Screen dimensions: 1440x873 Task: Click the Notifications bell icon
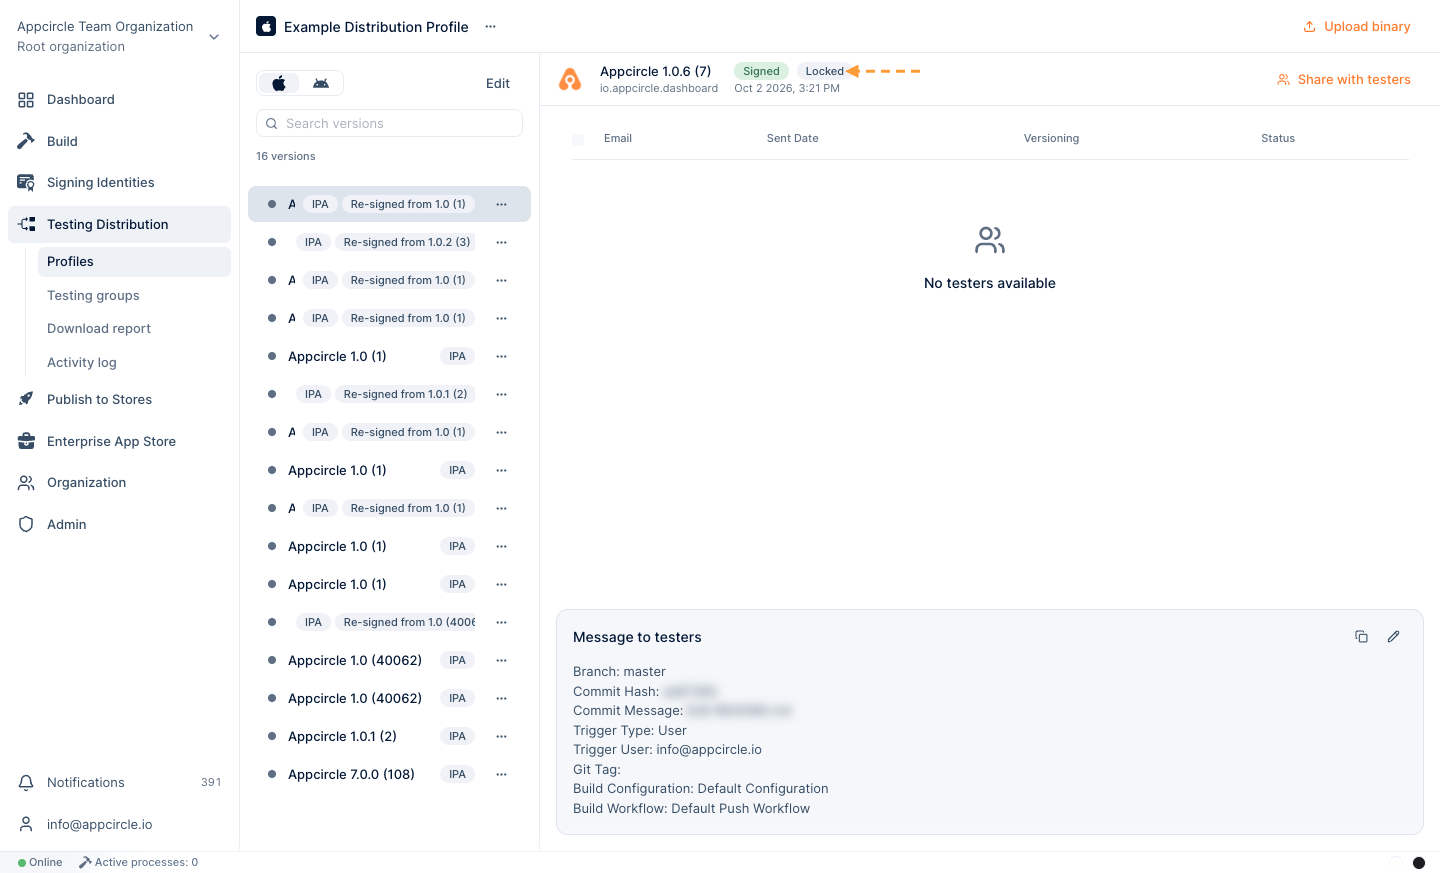(x=26, y=783)
